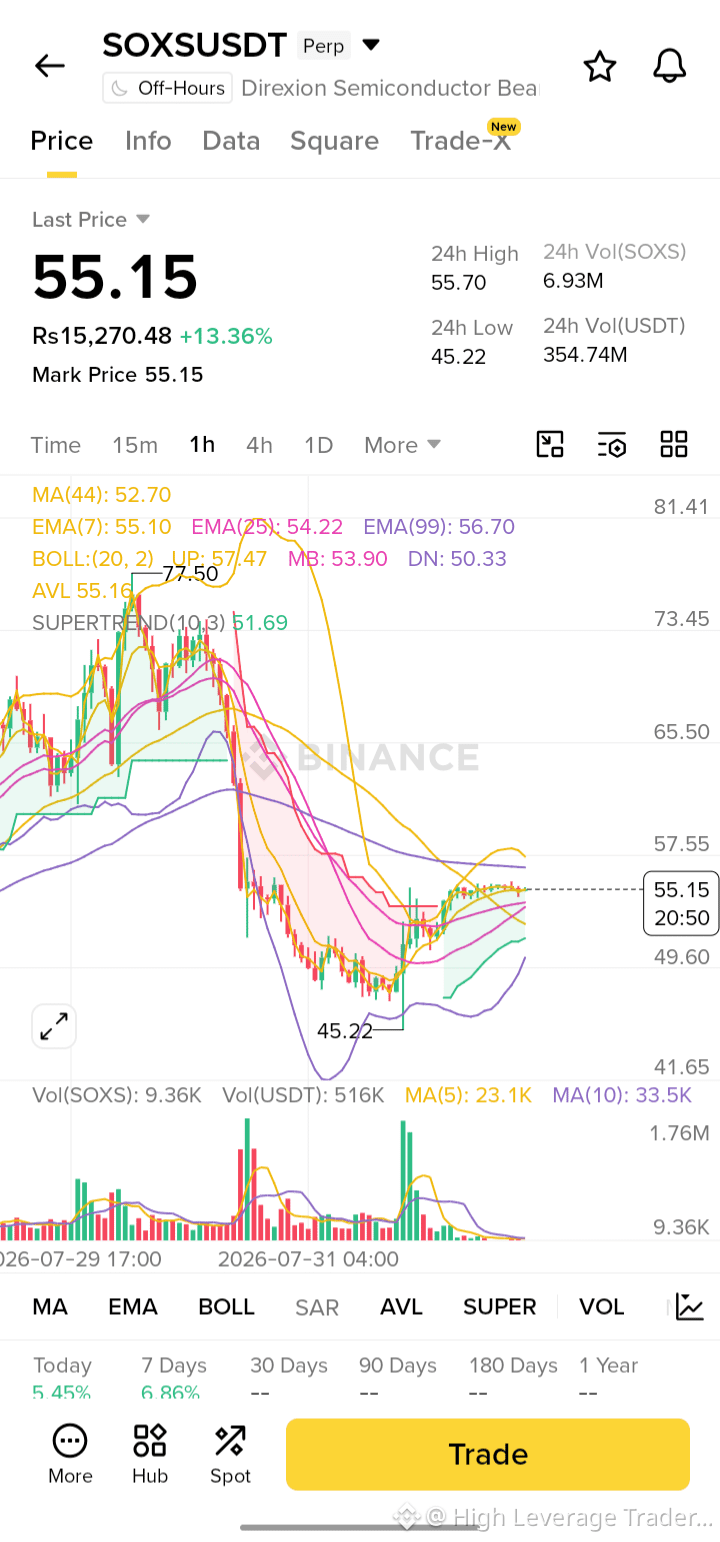The image size is (720, 1542).
Task: Switch to the Info tab
Action: coord(148,141)
